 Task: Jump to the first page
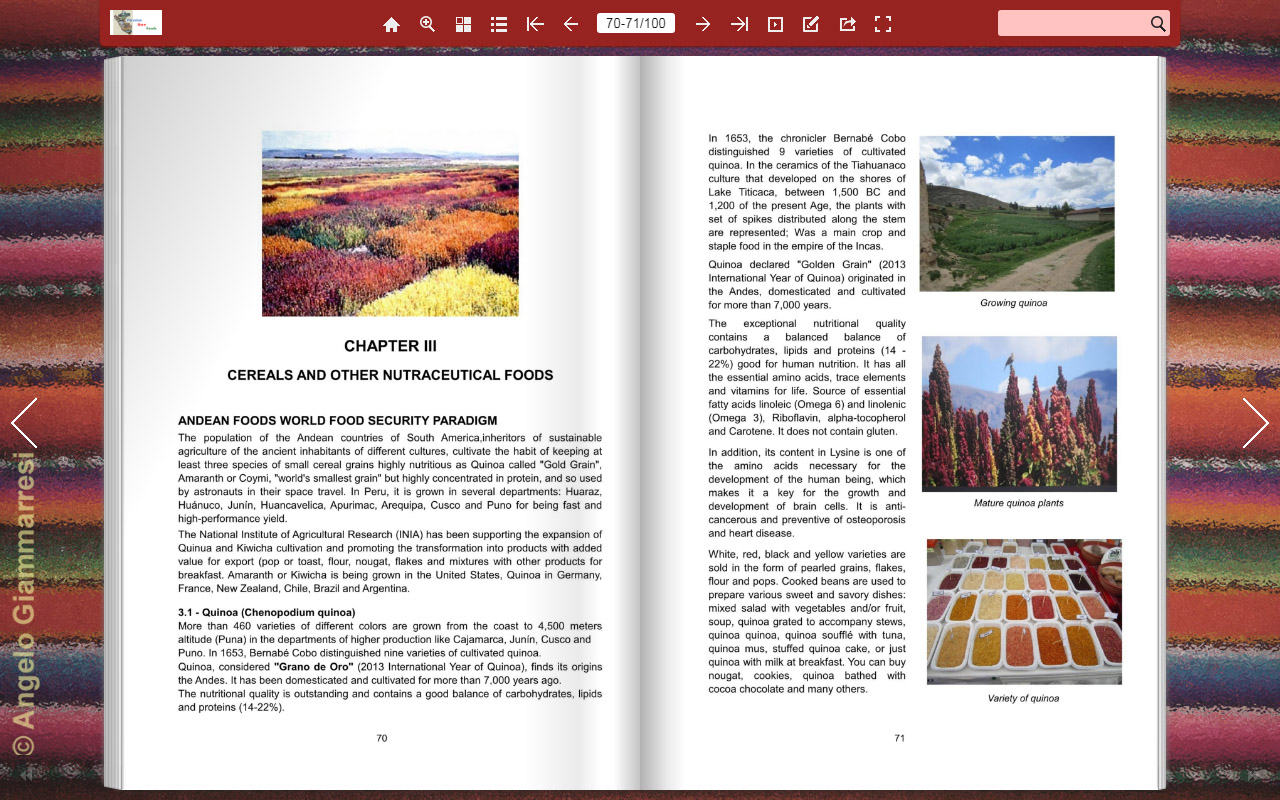[x=535, y=24]
